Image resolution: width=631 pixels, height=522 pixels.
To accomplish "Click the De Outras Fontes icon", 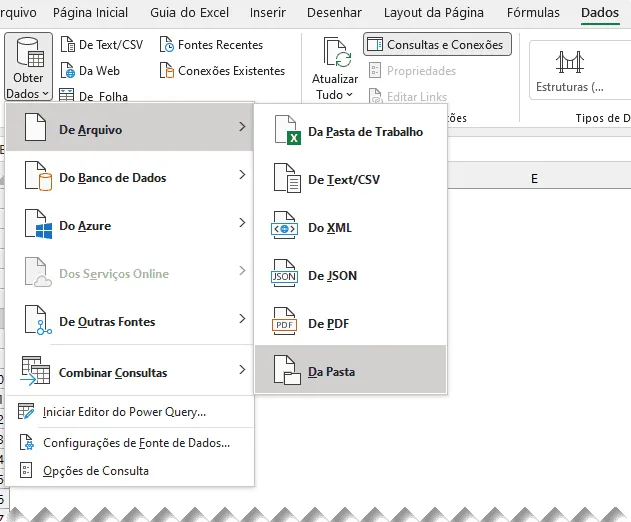I will tap(38, 320).
